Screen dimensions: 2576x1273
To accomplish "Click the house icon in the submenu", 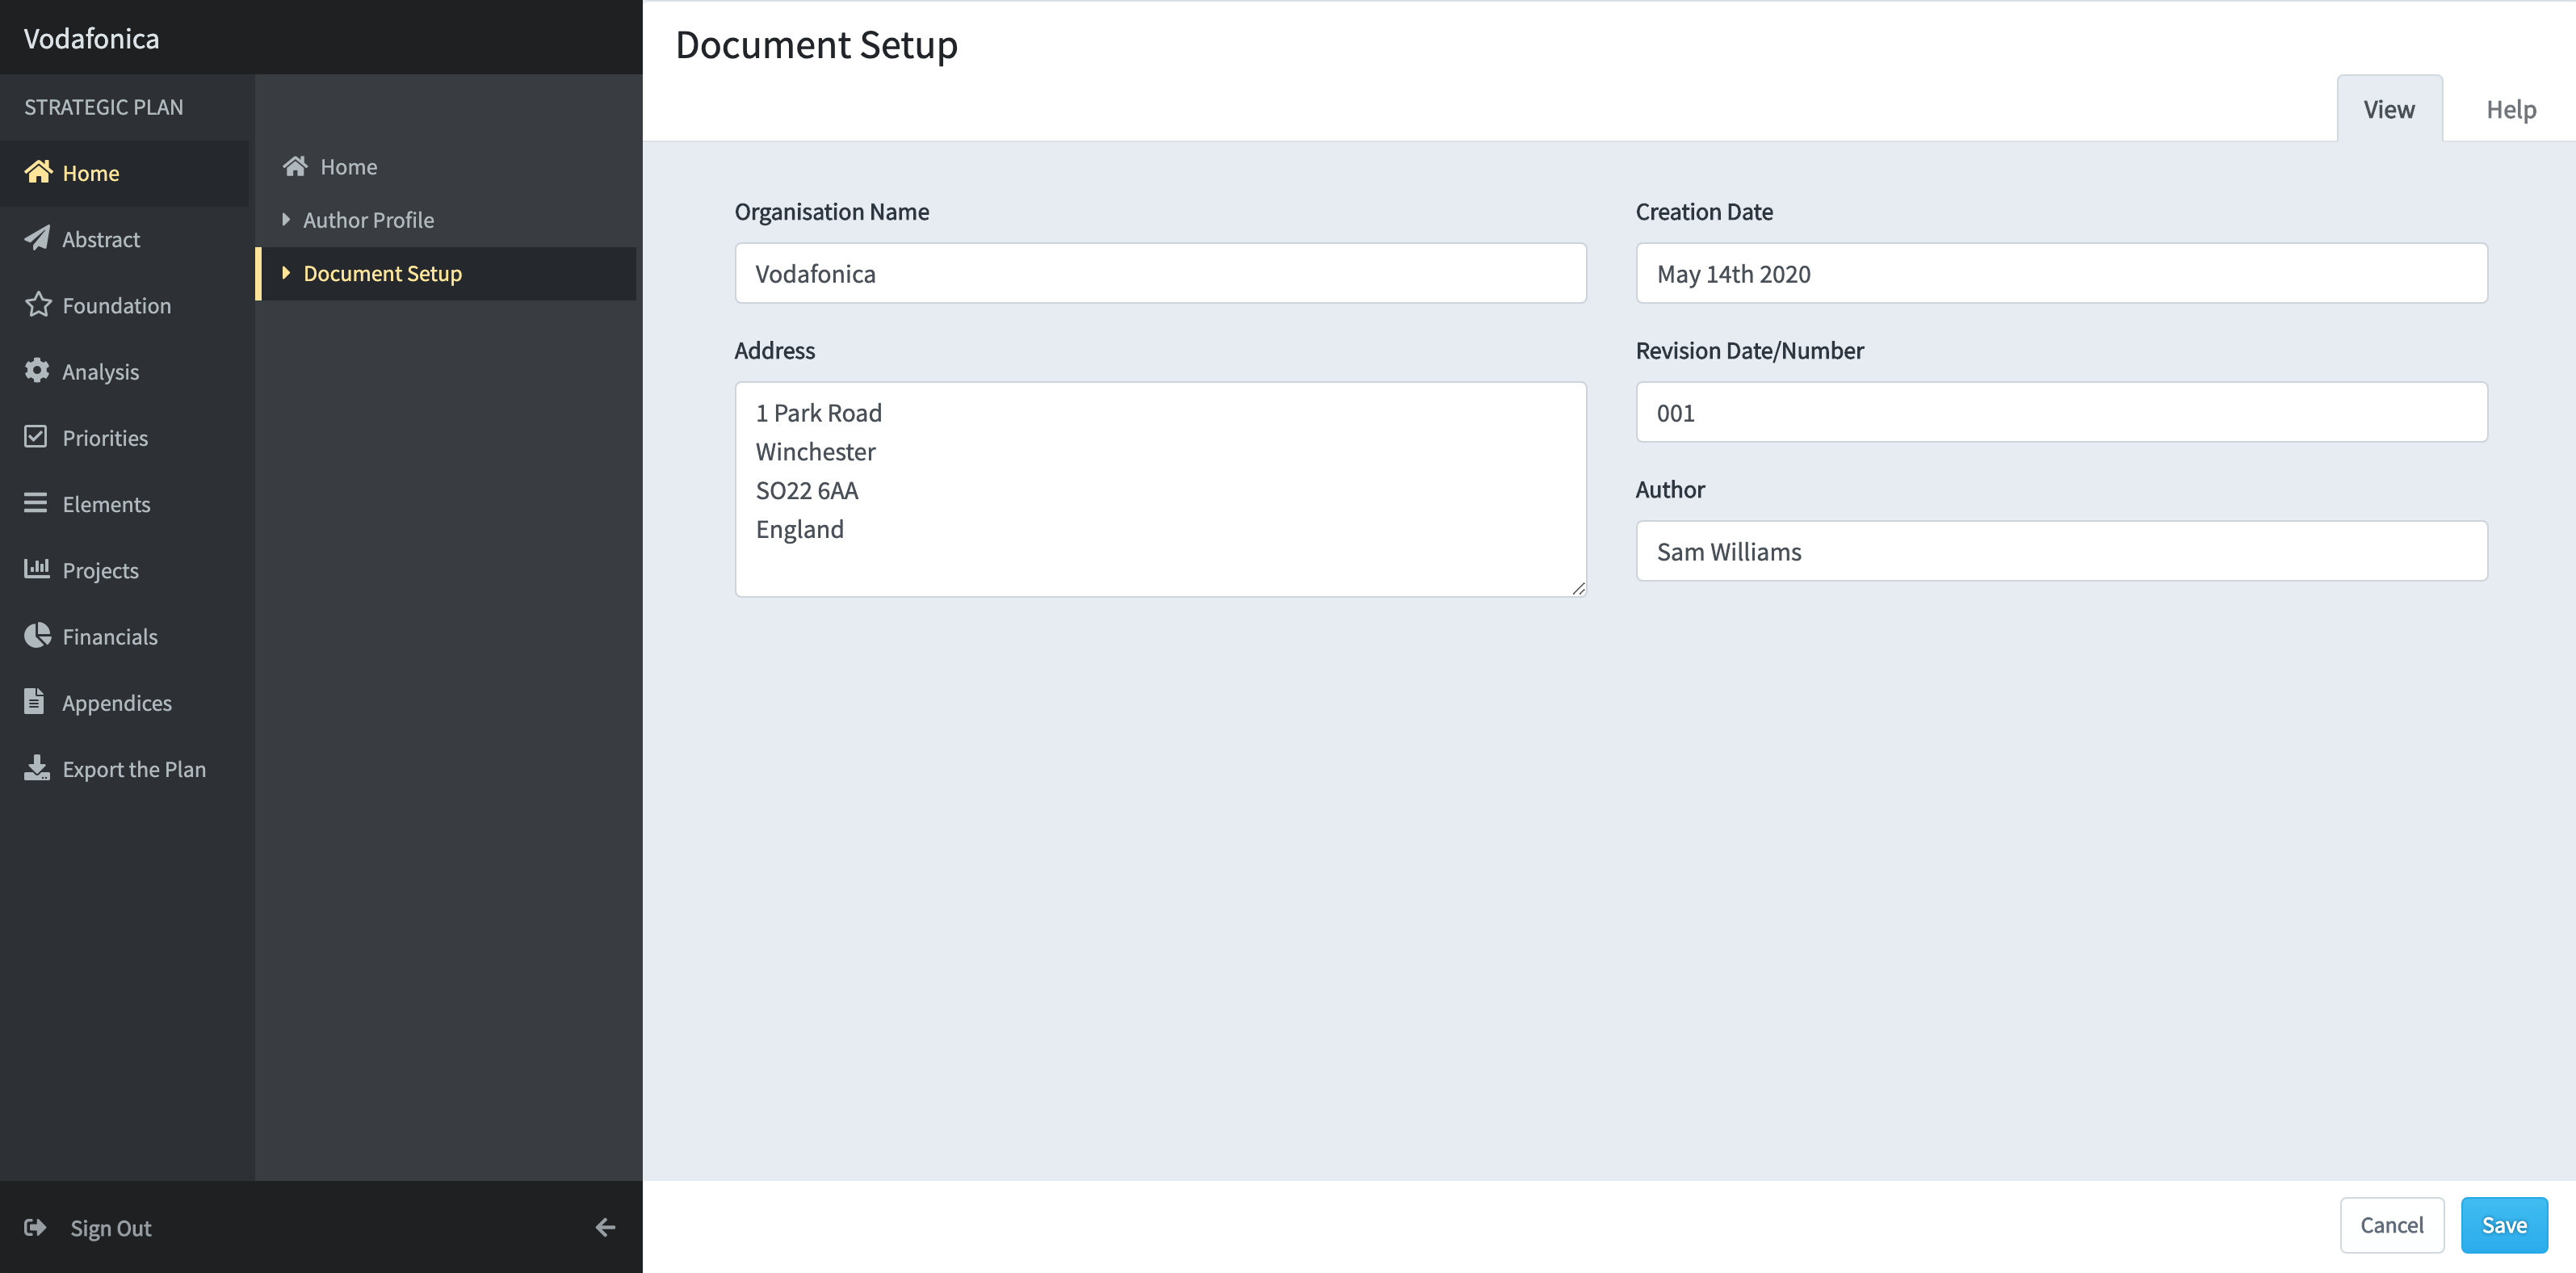I will [x=295, y=166].
